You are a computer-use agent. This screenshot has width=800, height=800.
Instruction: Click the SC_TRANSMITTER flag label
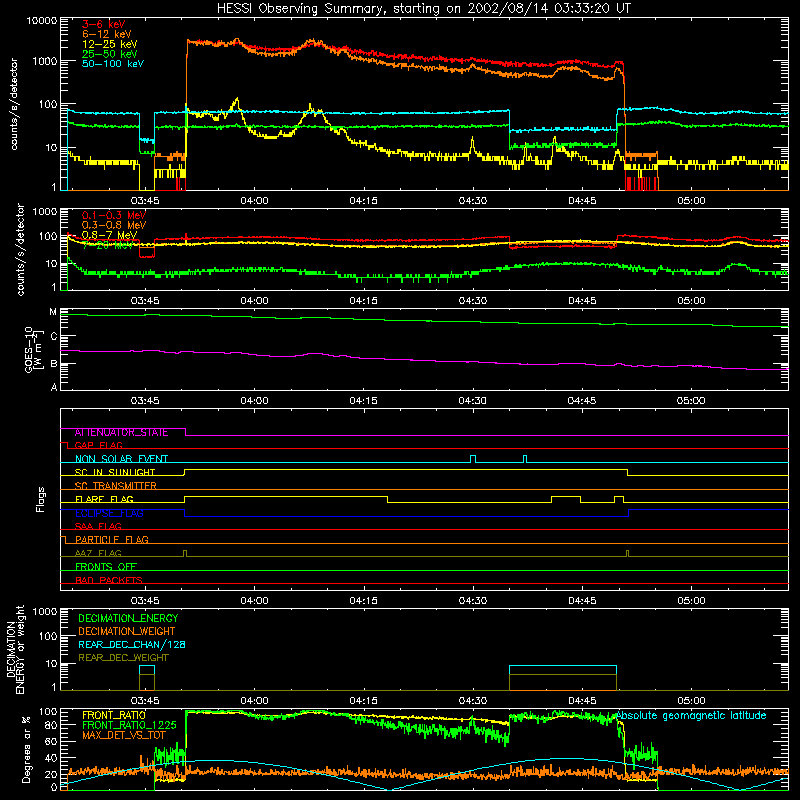(115, 486)
